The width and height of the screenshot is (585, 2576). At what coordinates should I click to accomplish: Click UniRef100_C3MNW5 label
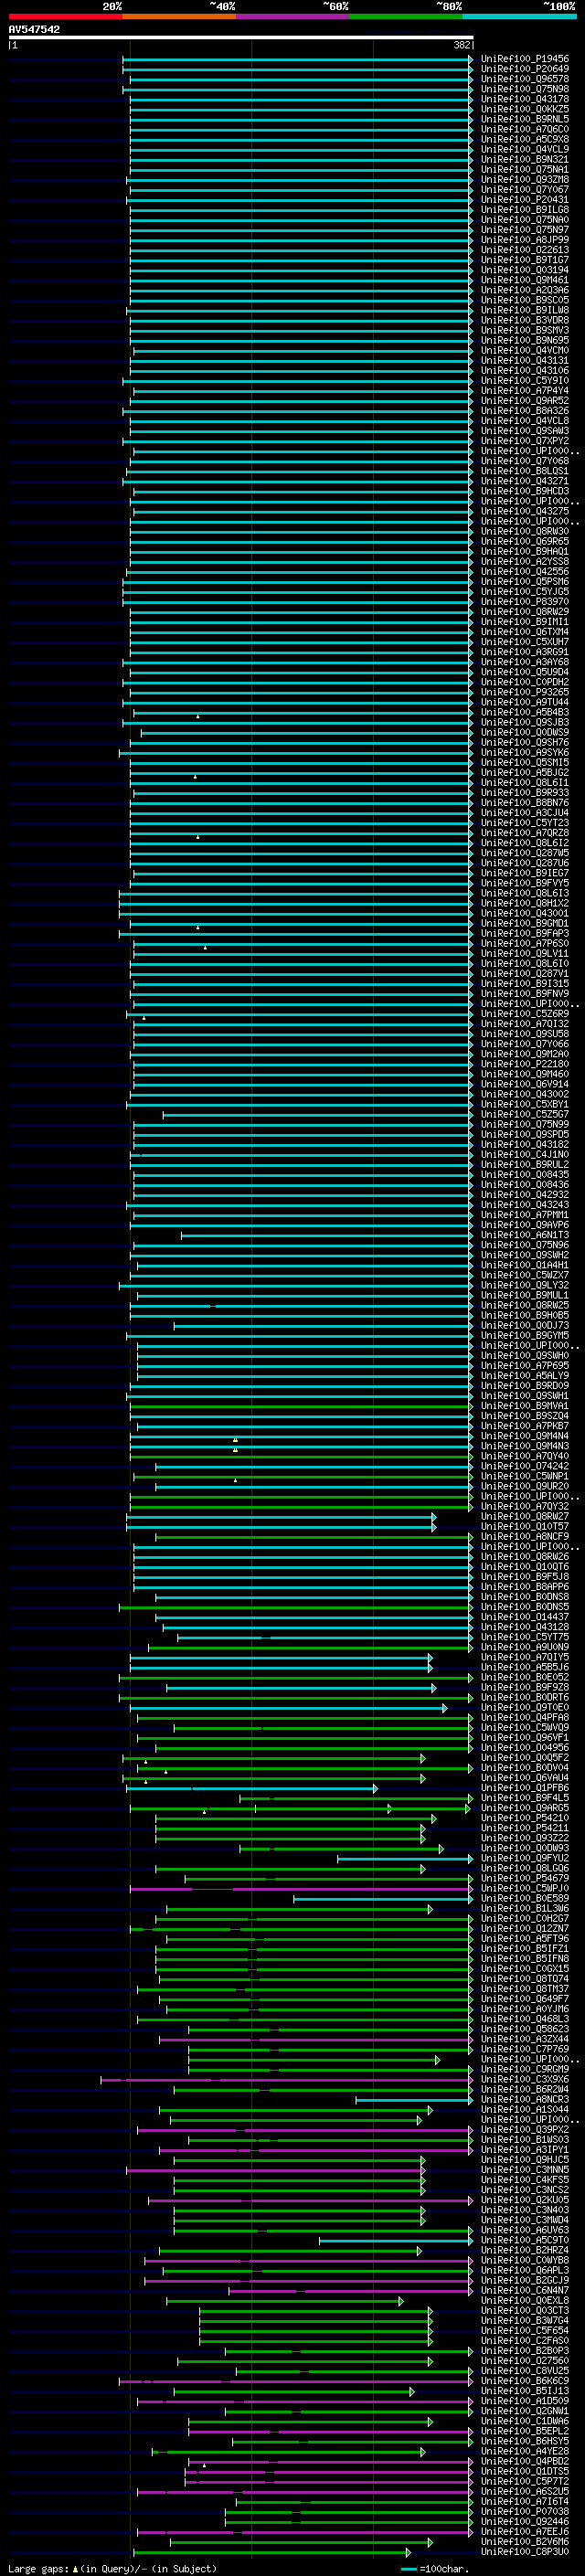[524, 2171]
